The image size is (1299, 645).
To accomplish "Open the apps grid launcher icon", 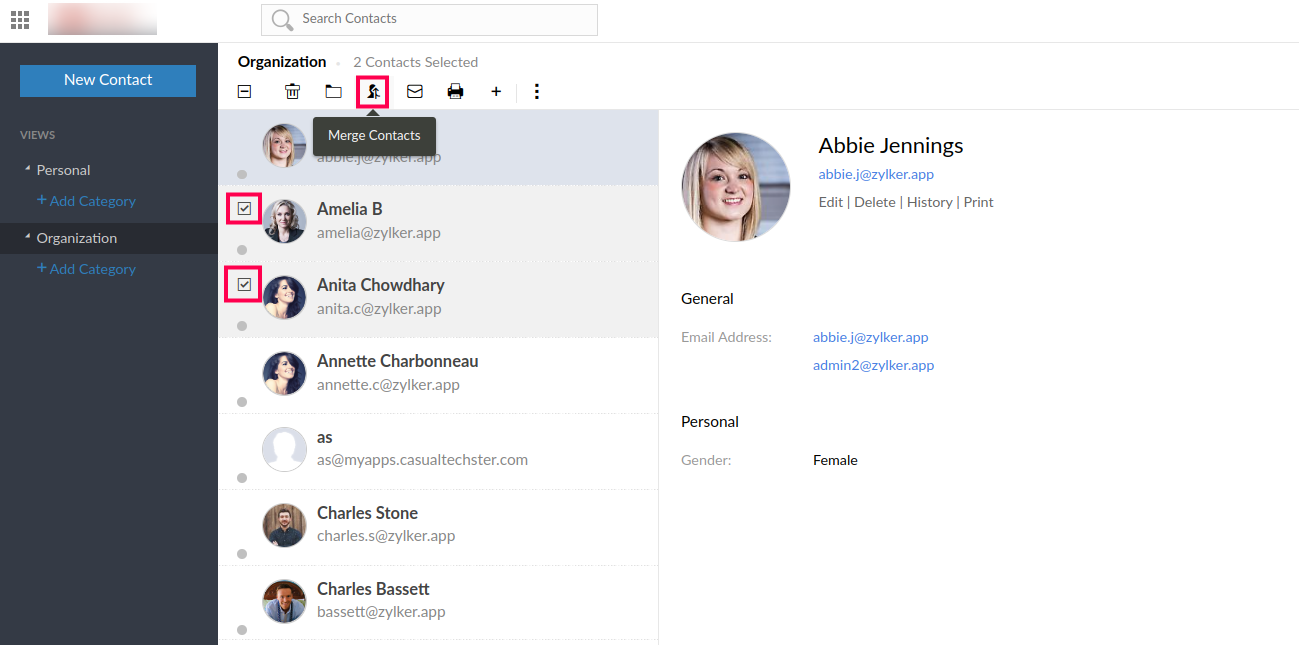I will pyautogui.click(x=19, y=19).
